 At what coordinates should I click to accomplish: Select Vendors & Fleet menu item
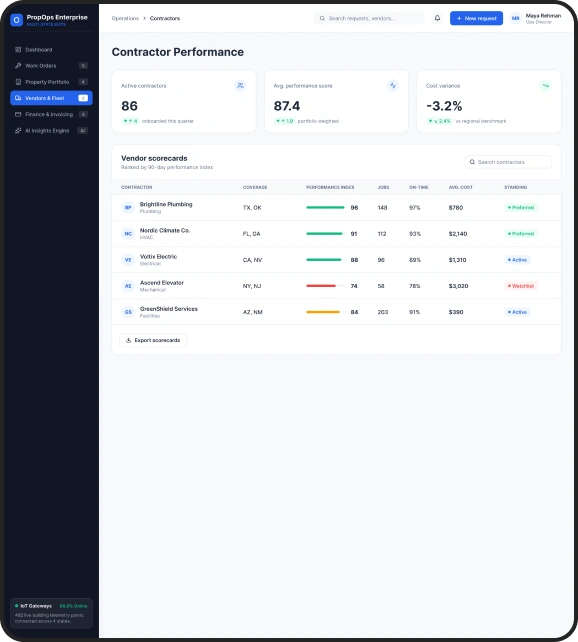[51, 98]
